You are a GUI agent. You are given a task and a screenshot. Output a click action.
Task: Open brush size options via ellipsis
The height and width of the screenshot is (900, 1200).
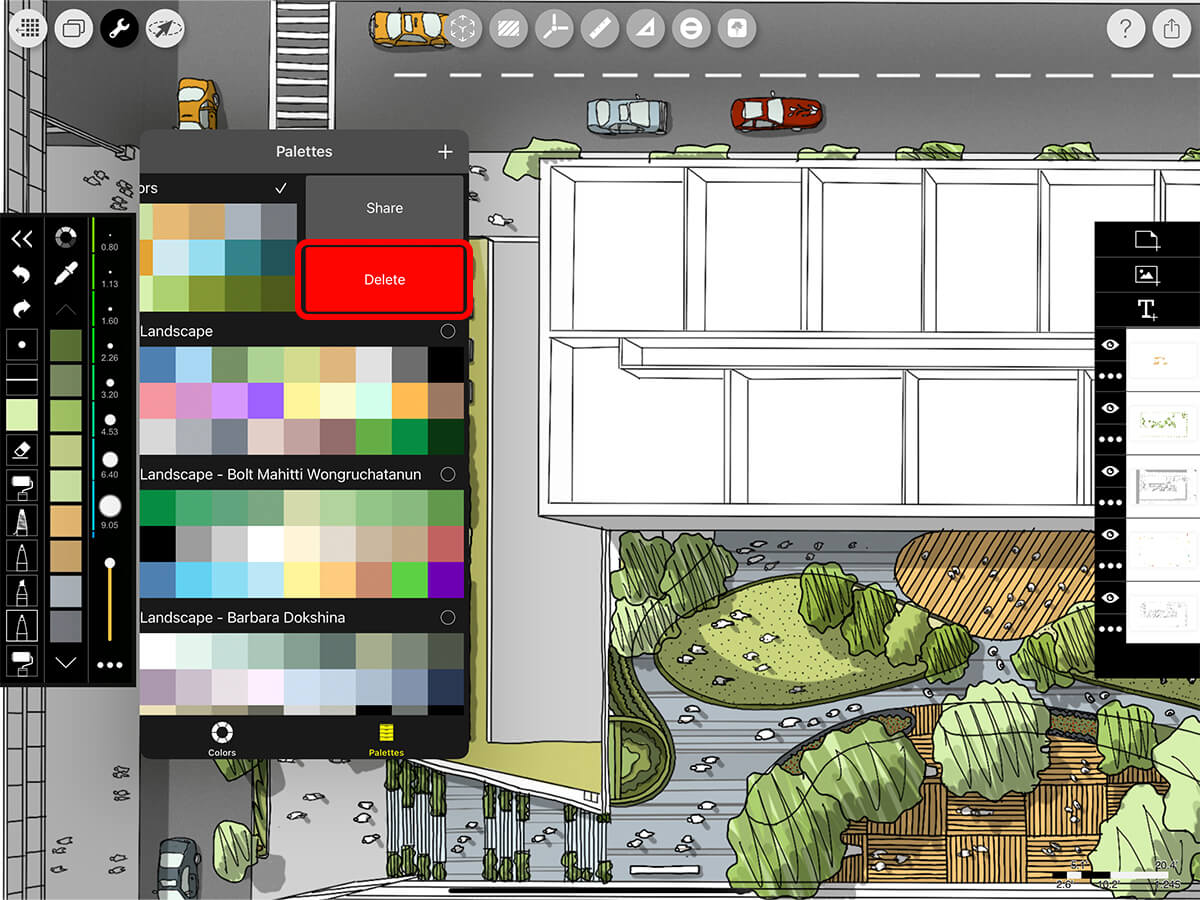point(110,663)
